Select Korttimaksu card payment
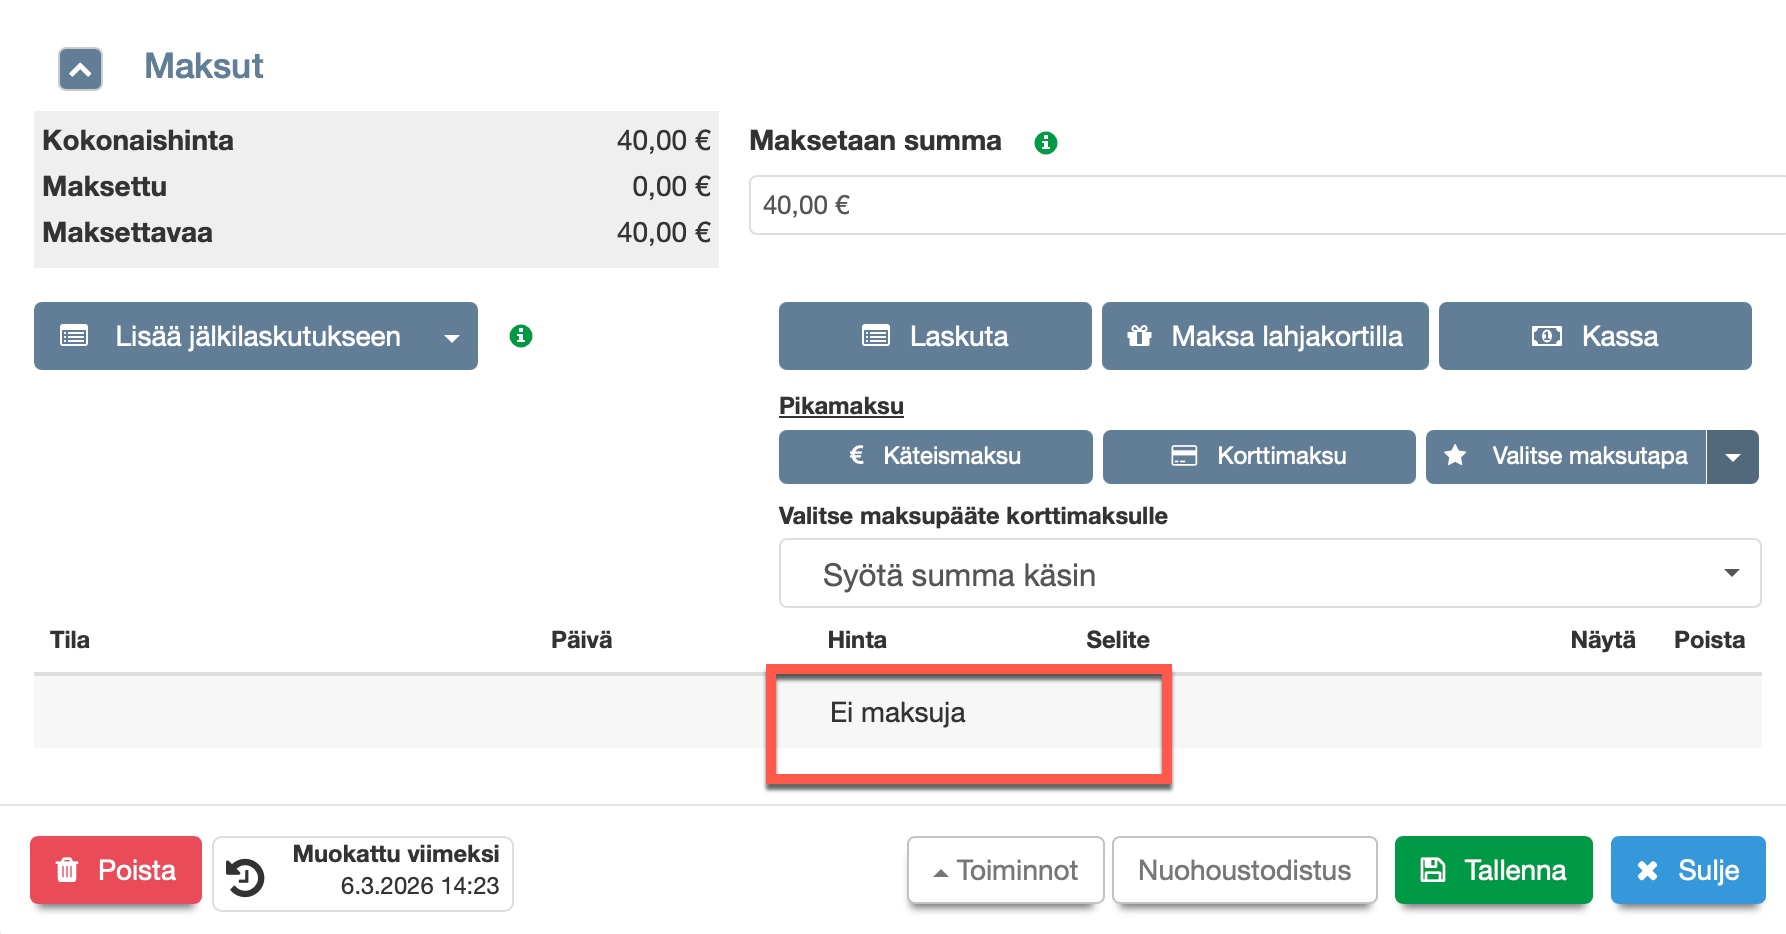 [x=1258, y=457]
